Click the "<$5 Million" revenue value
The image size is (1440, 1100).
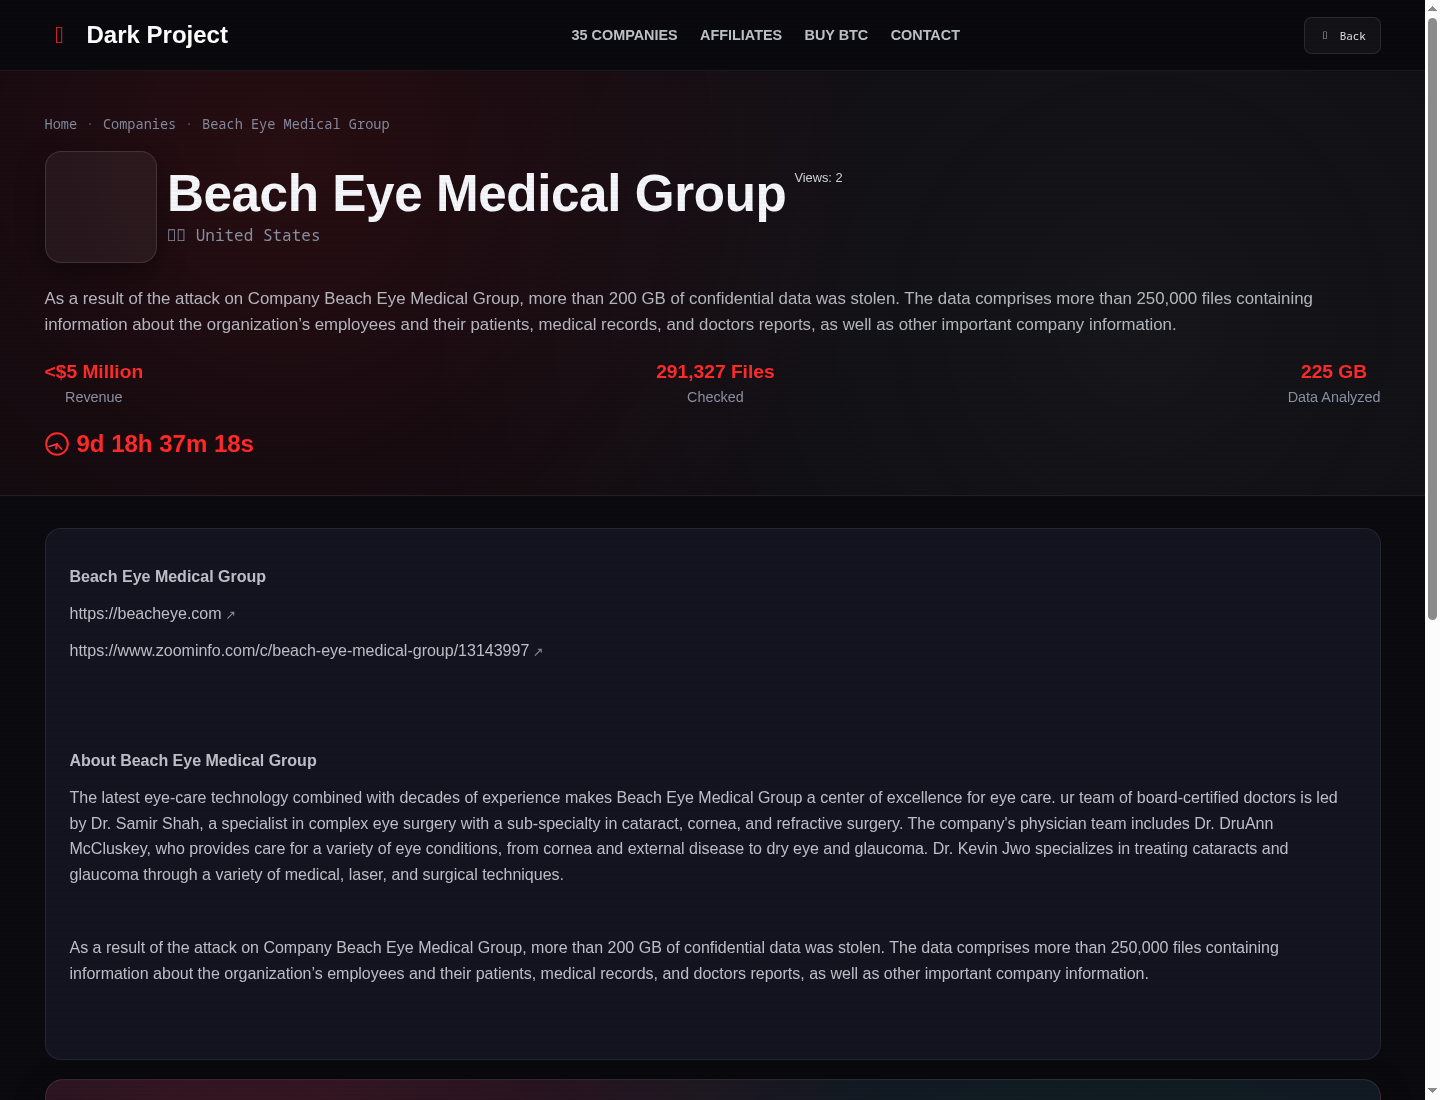pyautogui.click(x=94, y=372)
